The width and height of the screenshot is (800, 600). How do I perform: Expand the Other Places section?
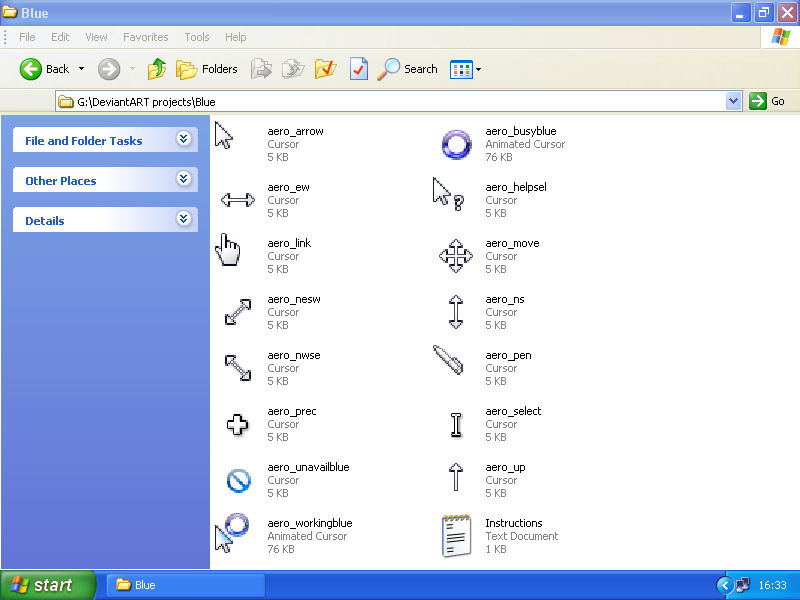pos(183,180)
